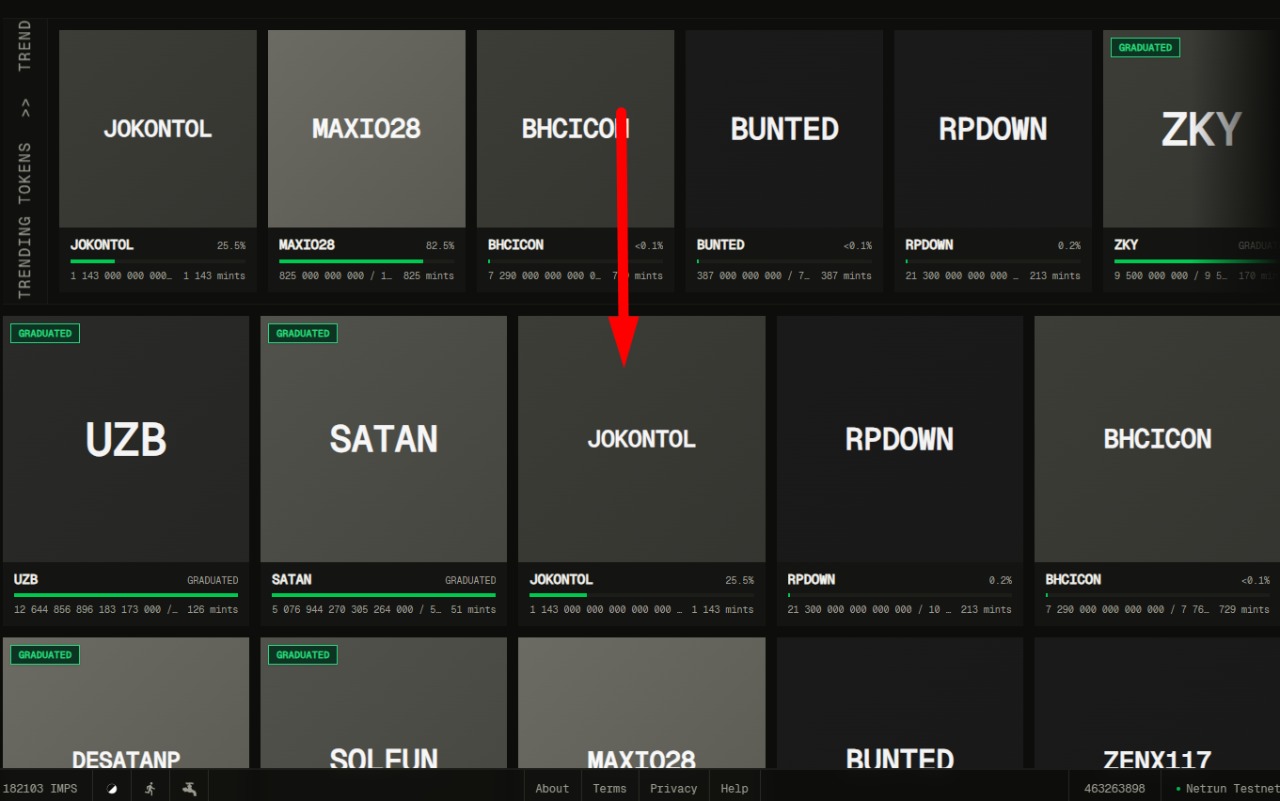This screenshot has width=1280, height=801.
Task: Click the 182103 IMPS counter
Action: click(x=40, y=788)
